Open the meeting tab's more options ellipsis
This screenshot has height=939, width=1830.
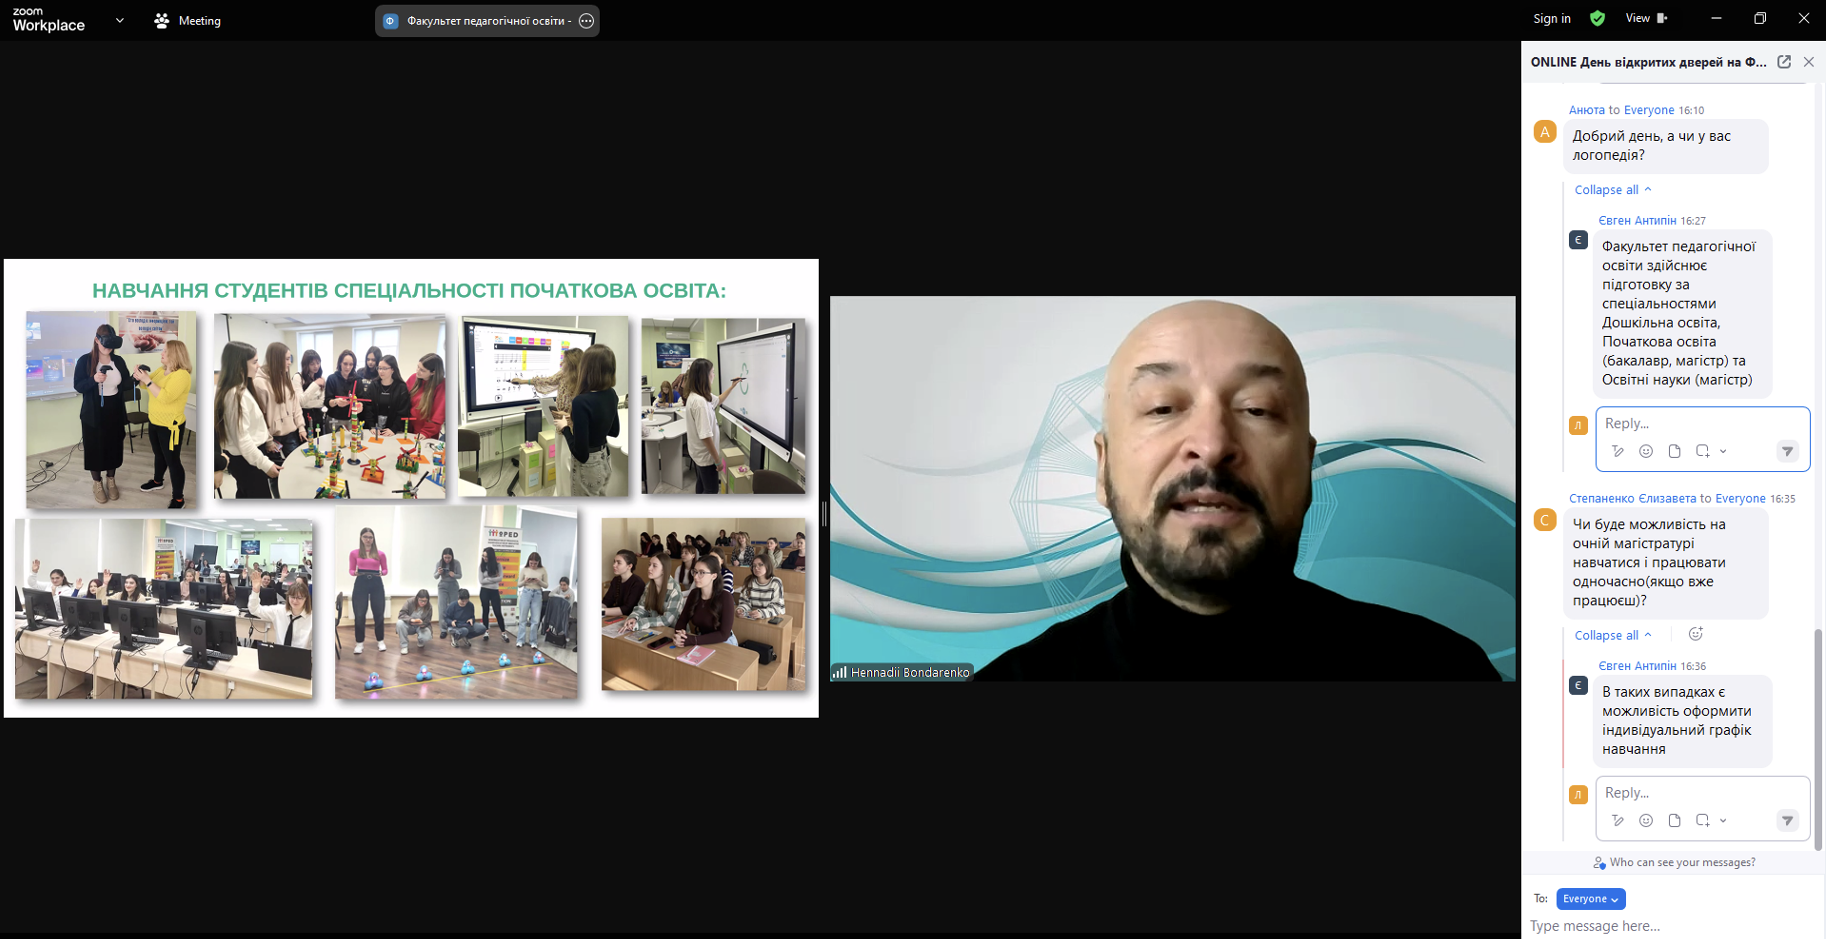click(x=587, y=21)
